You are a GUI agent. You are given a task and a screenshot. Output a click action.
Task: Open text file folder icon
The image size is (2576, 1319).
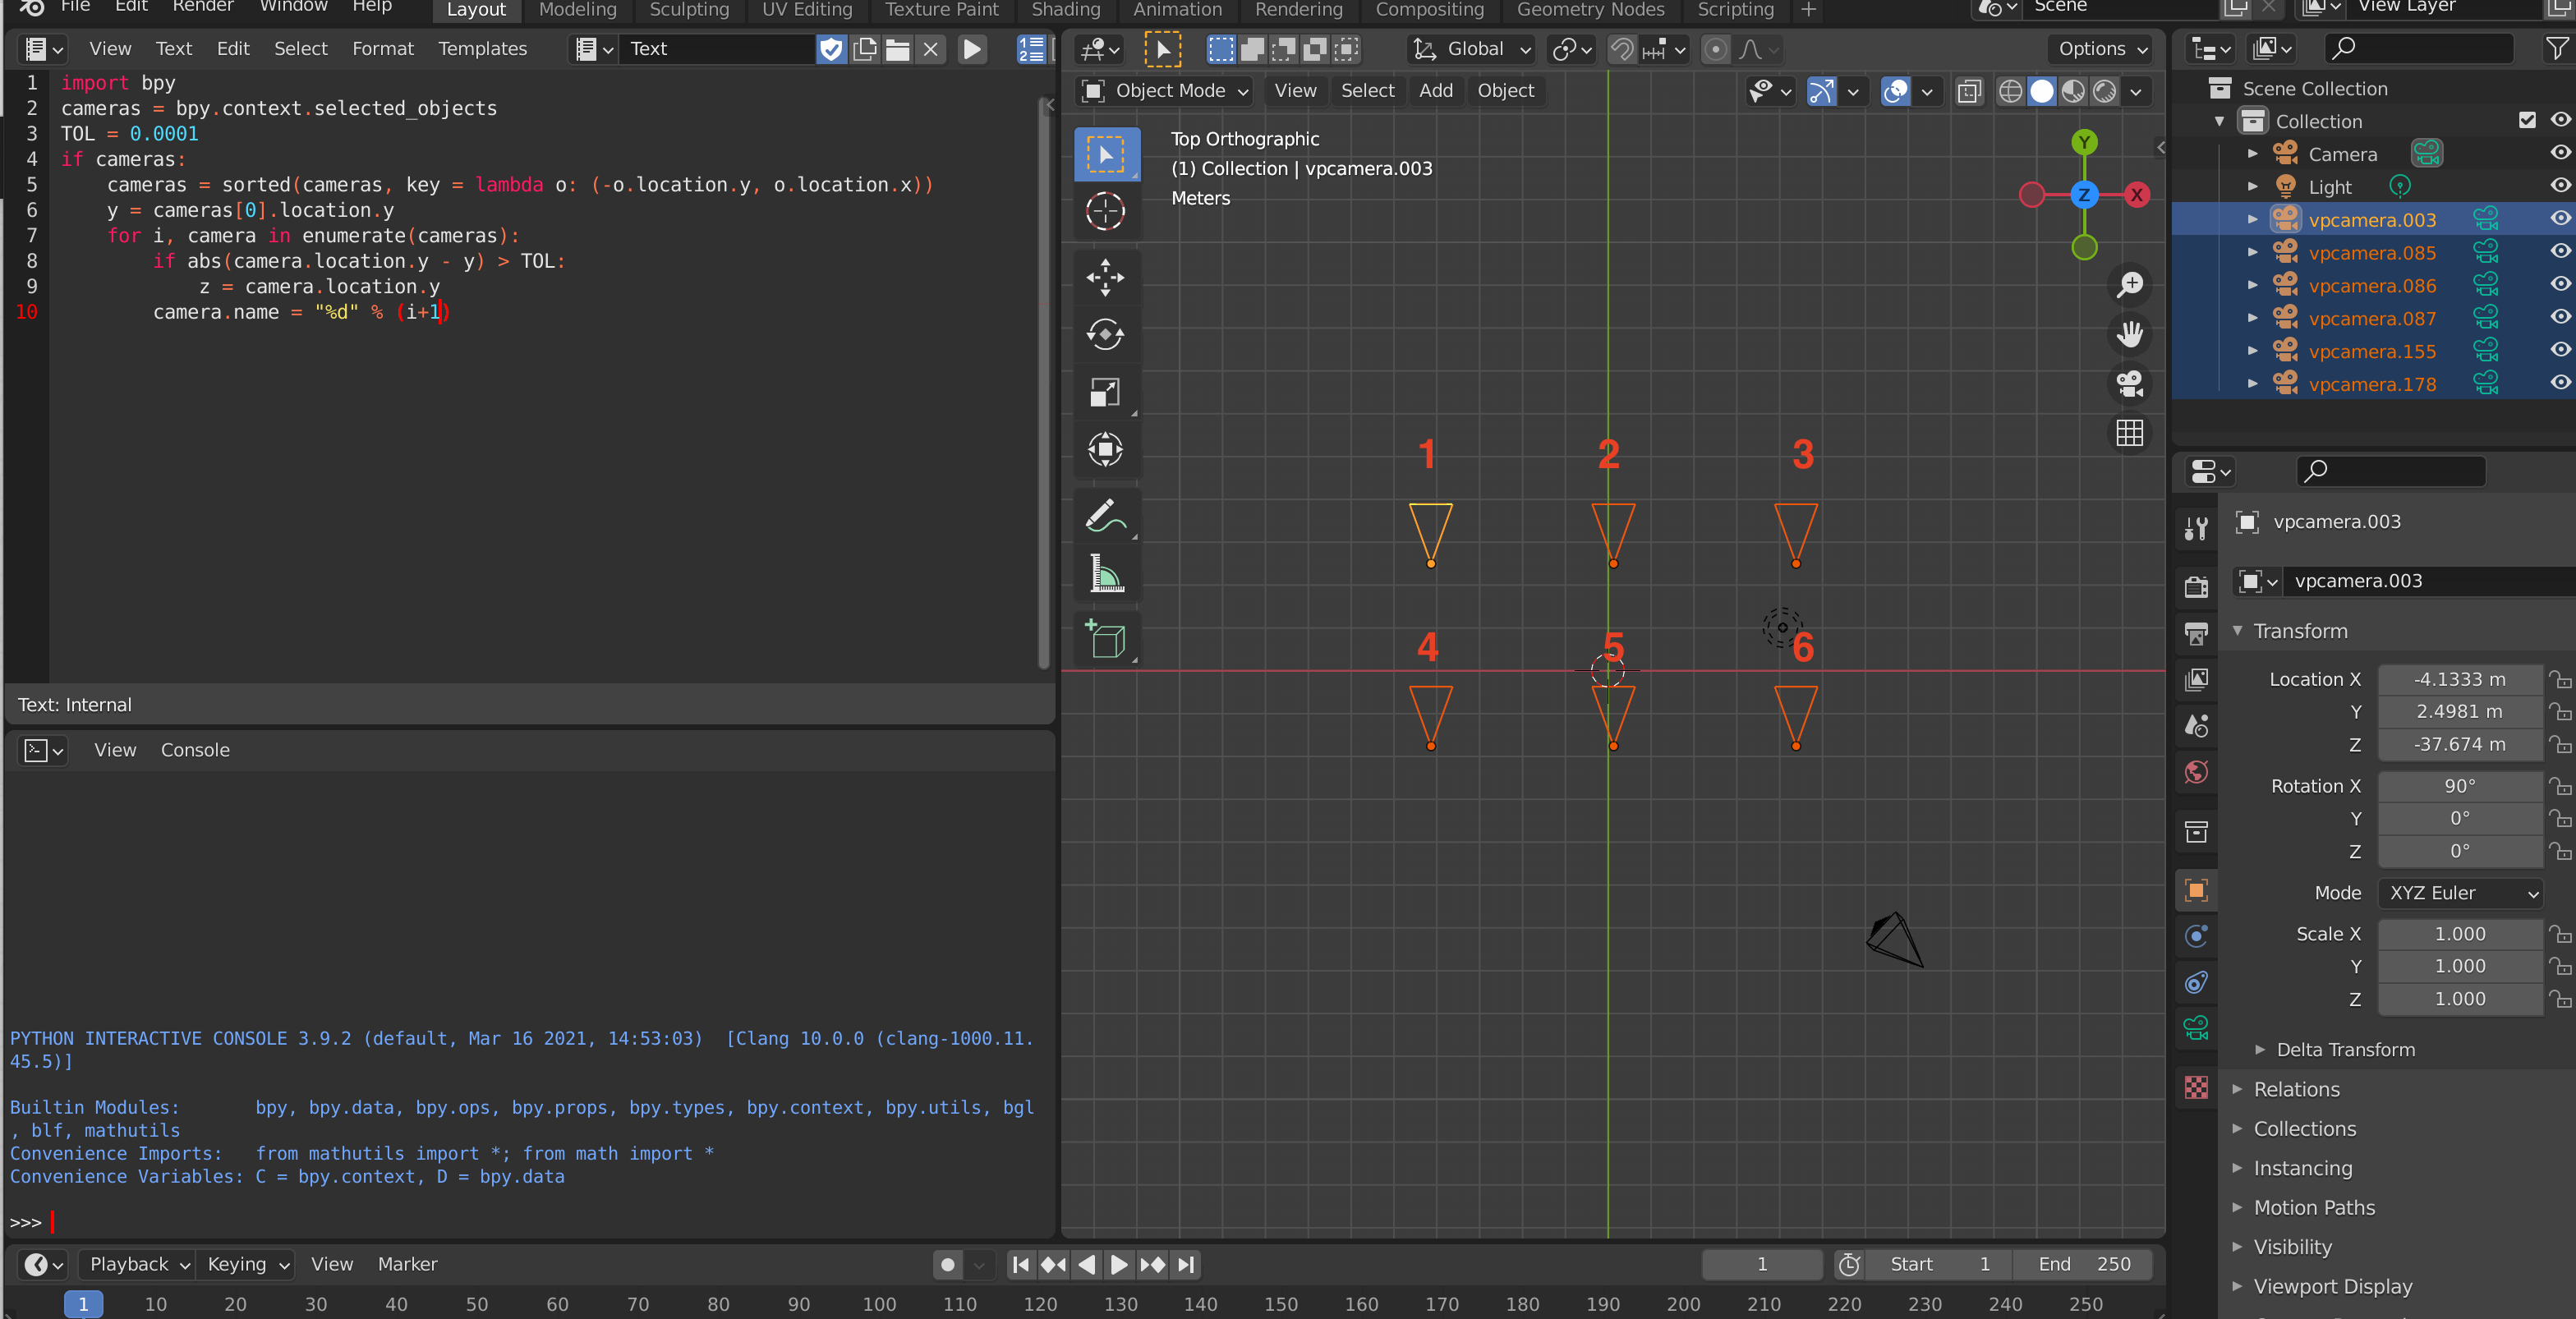898,49
